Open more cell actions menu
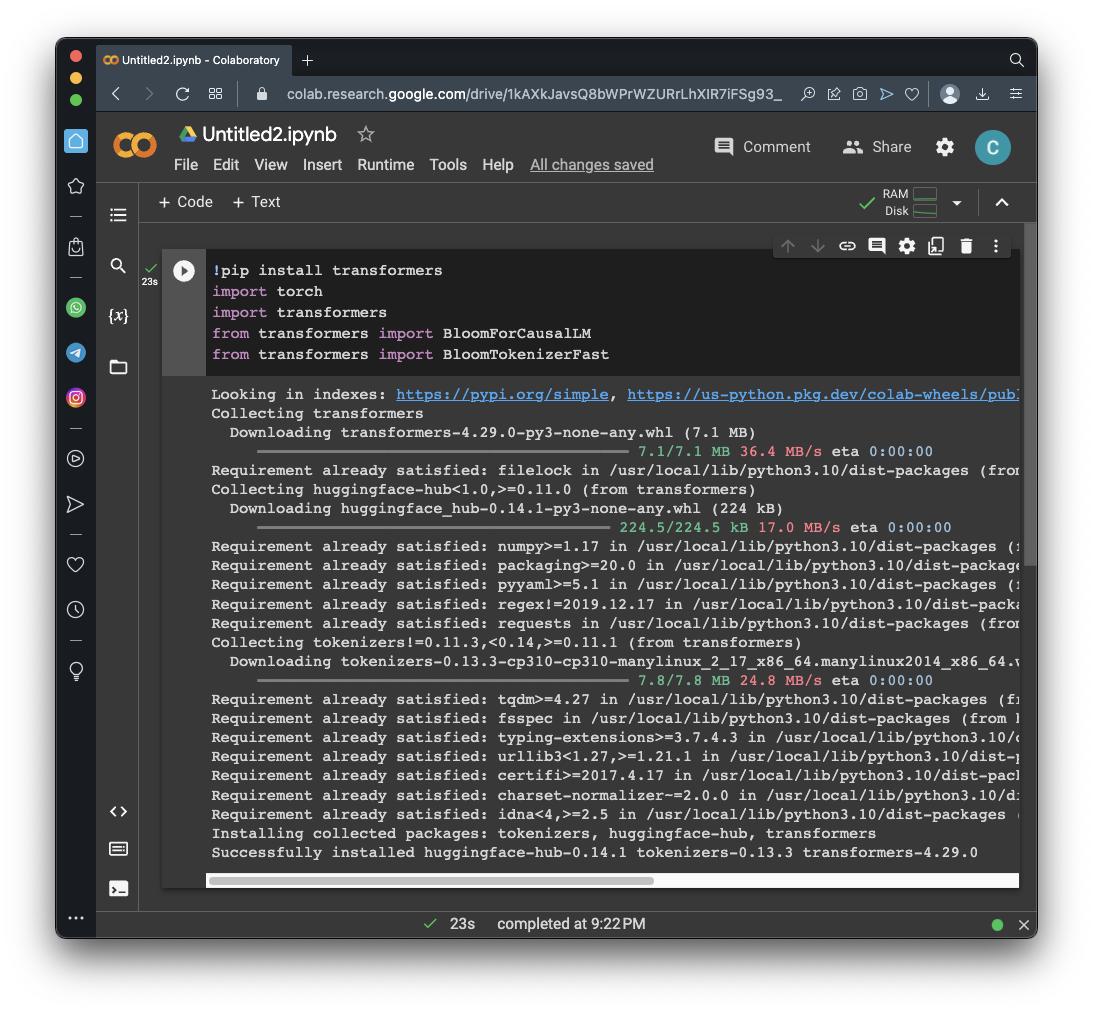1093x1012 pixels. click(995, 246)
